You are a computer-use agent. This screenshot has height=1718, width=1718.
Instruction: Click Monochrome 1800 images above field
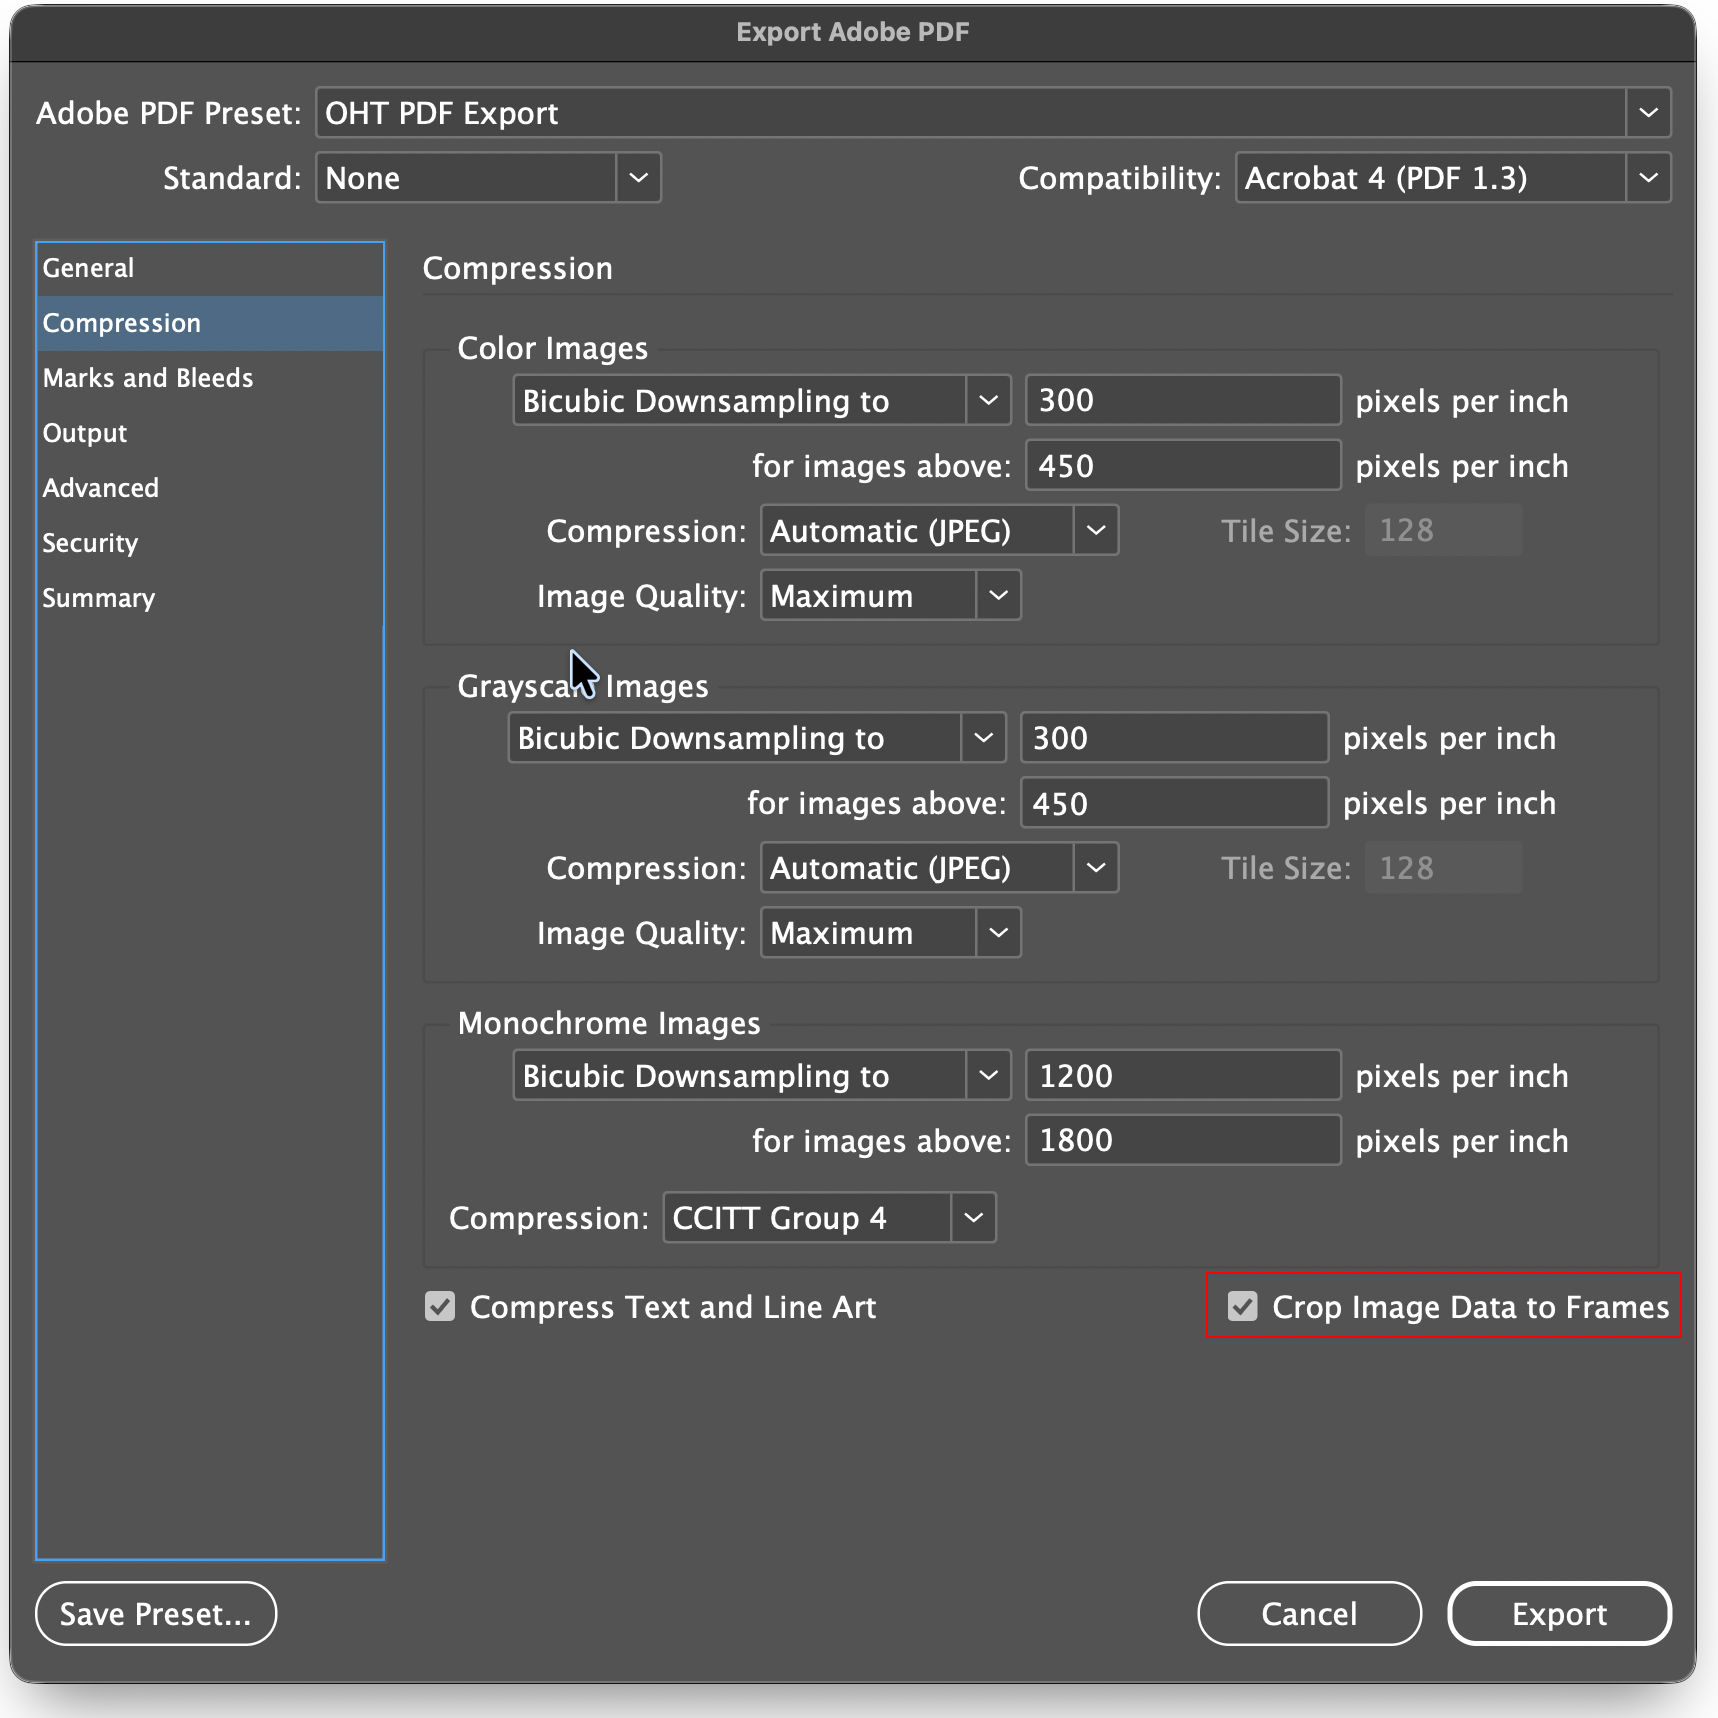(x=1182, y=1141)
